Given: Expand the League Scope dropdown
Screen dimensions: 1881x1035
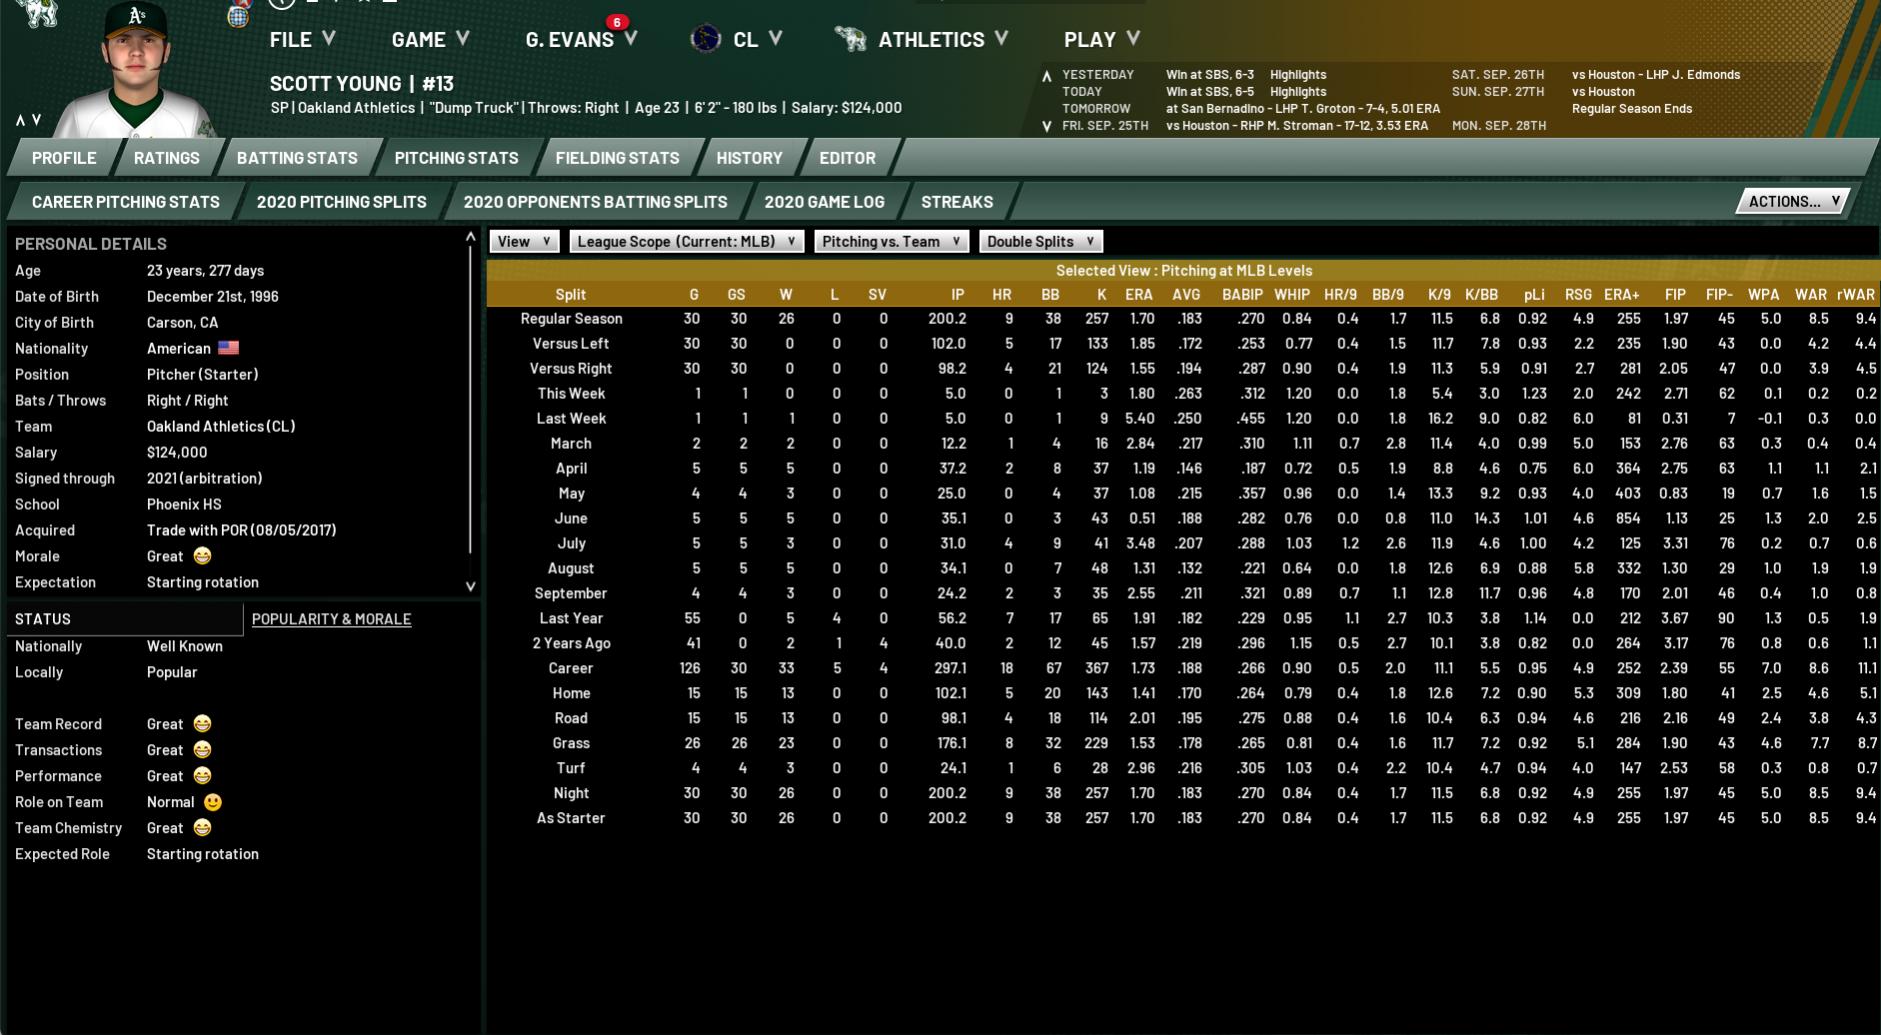Looking at the screenshot, I should [x=686, y=241].
